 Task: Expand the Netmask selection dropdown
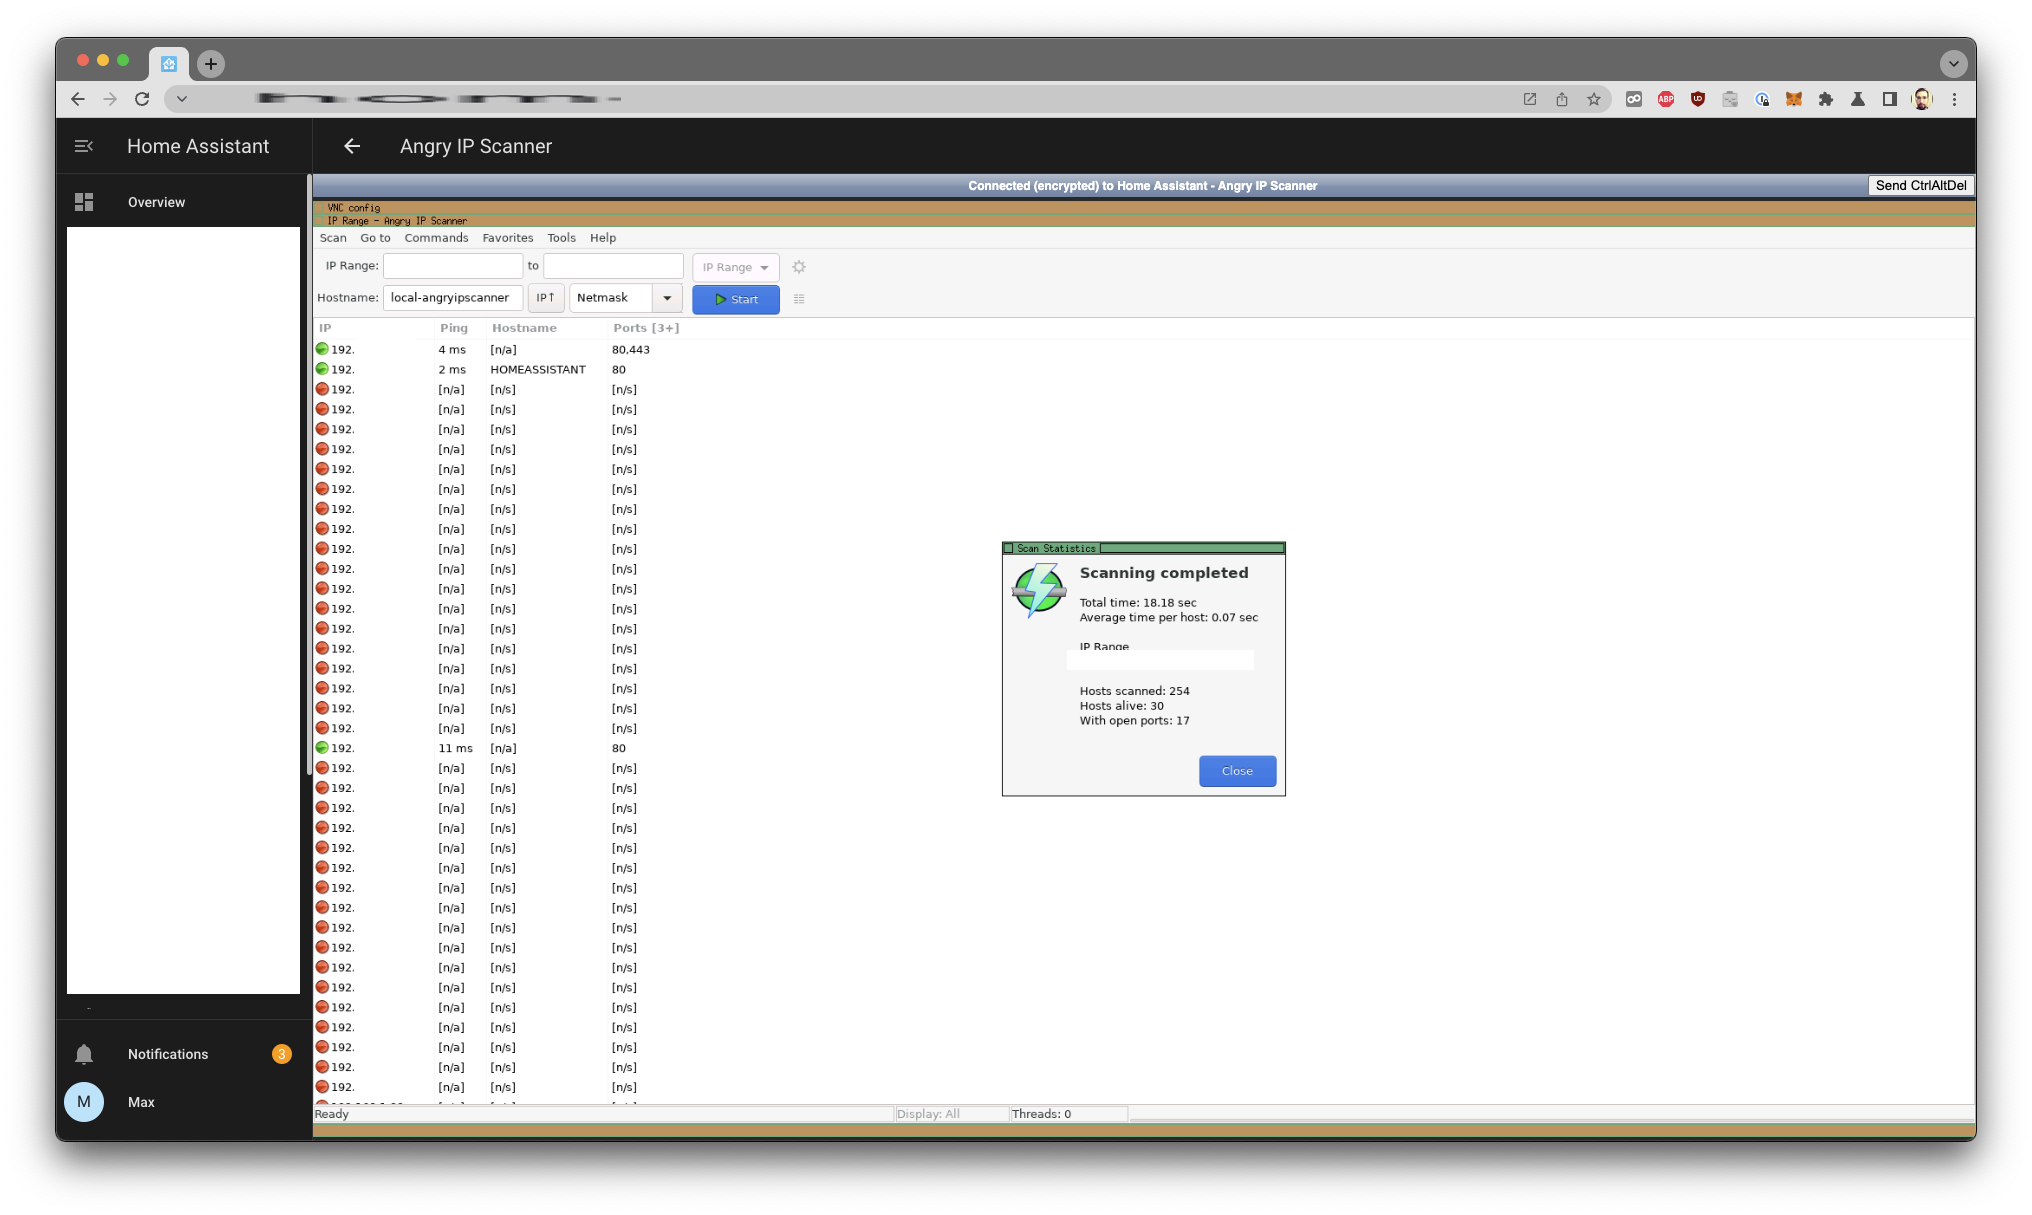point(667,297)
